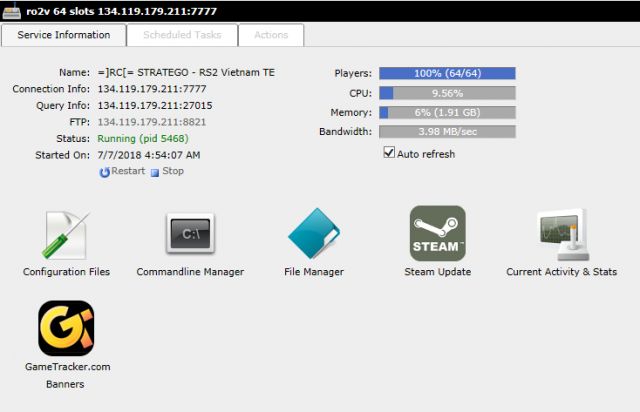Click the Memory usage bar
Viewport: 640px width, 412px height.
pos(447,112)
